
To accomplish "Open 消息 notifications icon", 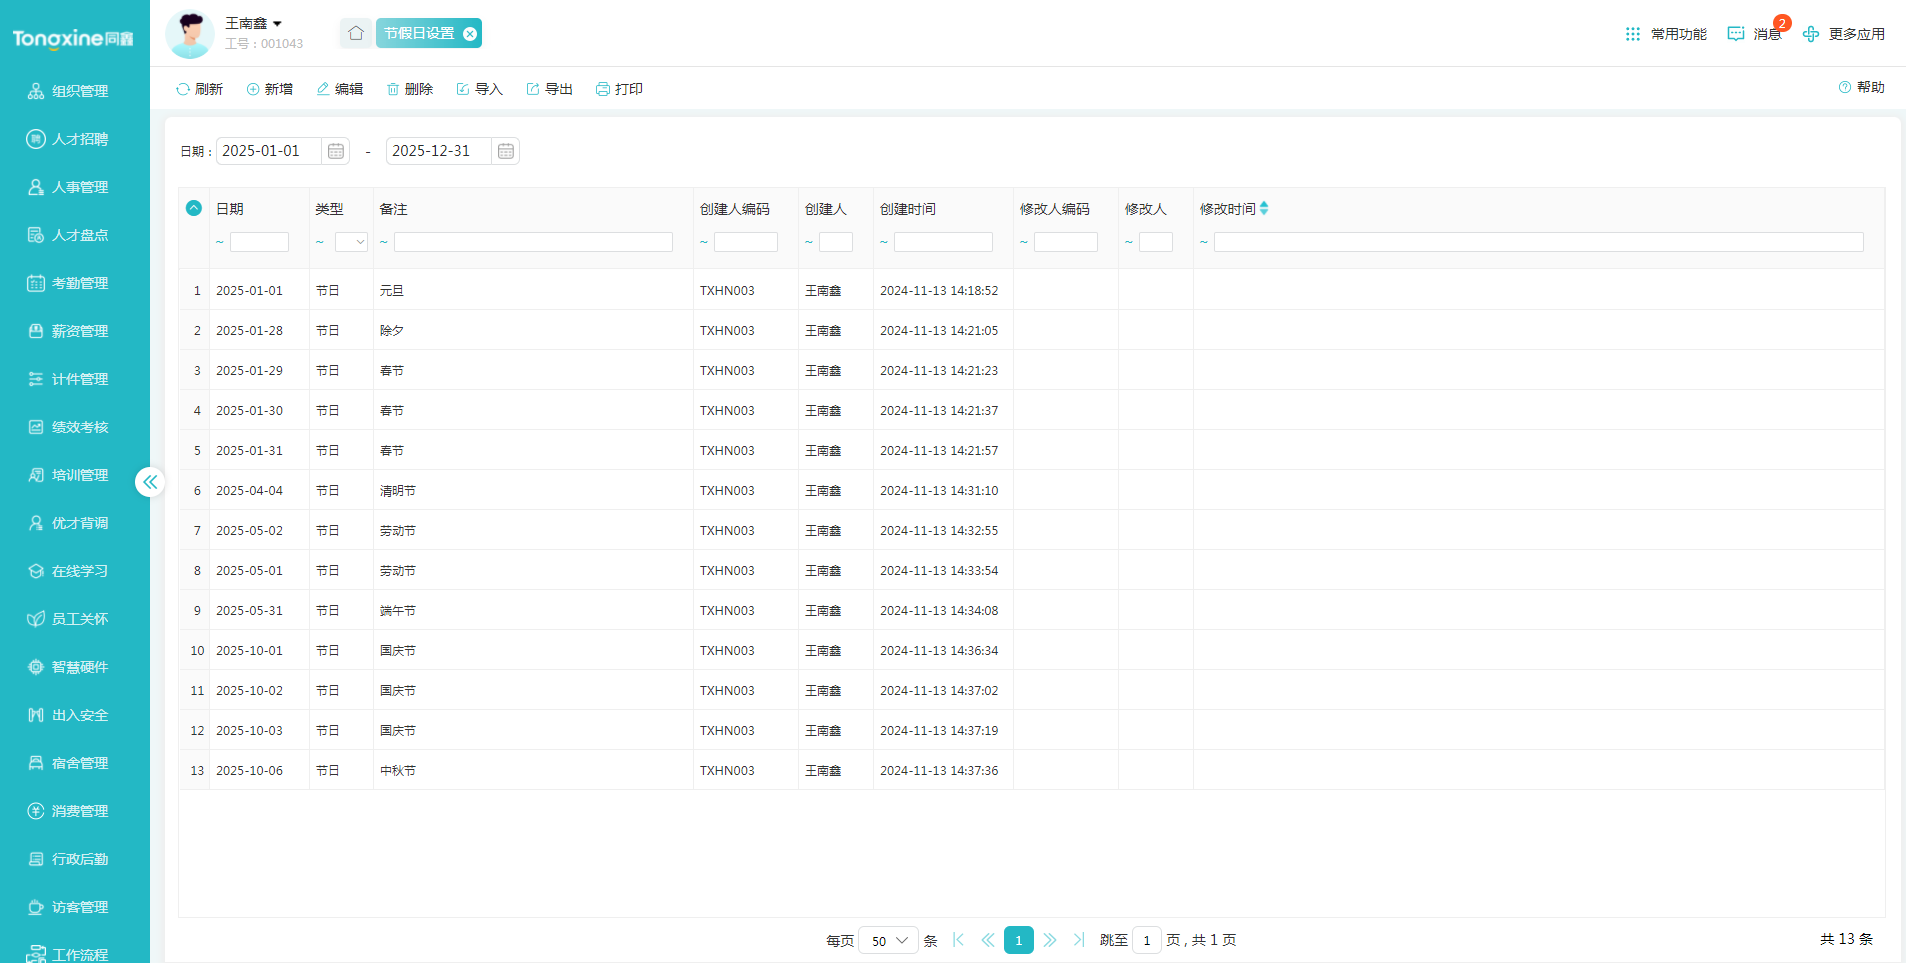I will [x=1736, y=34].
